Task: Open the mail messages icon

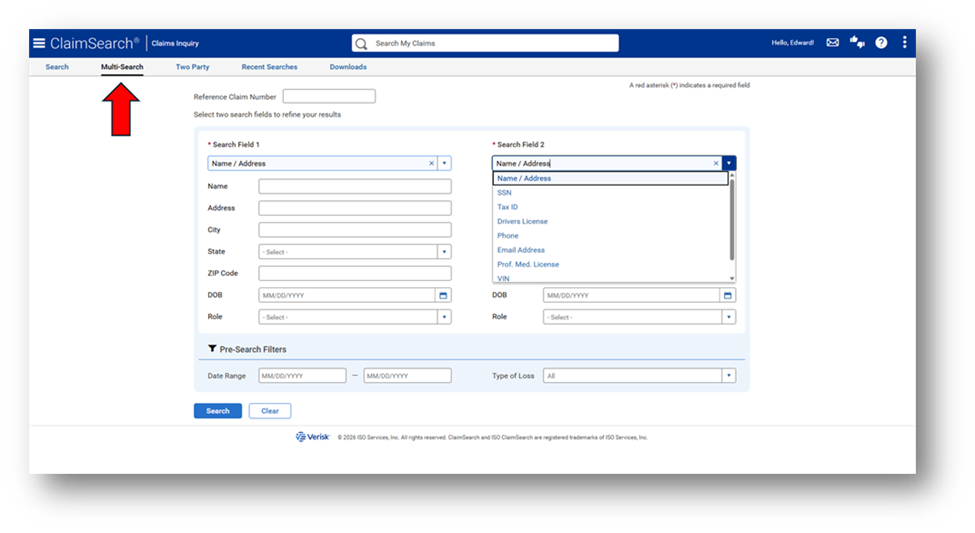Action: click(833, 42)
